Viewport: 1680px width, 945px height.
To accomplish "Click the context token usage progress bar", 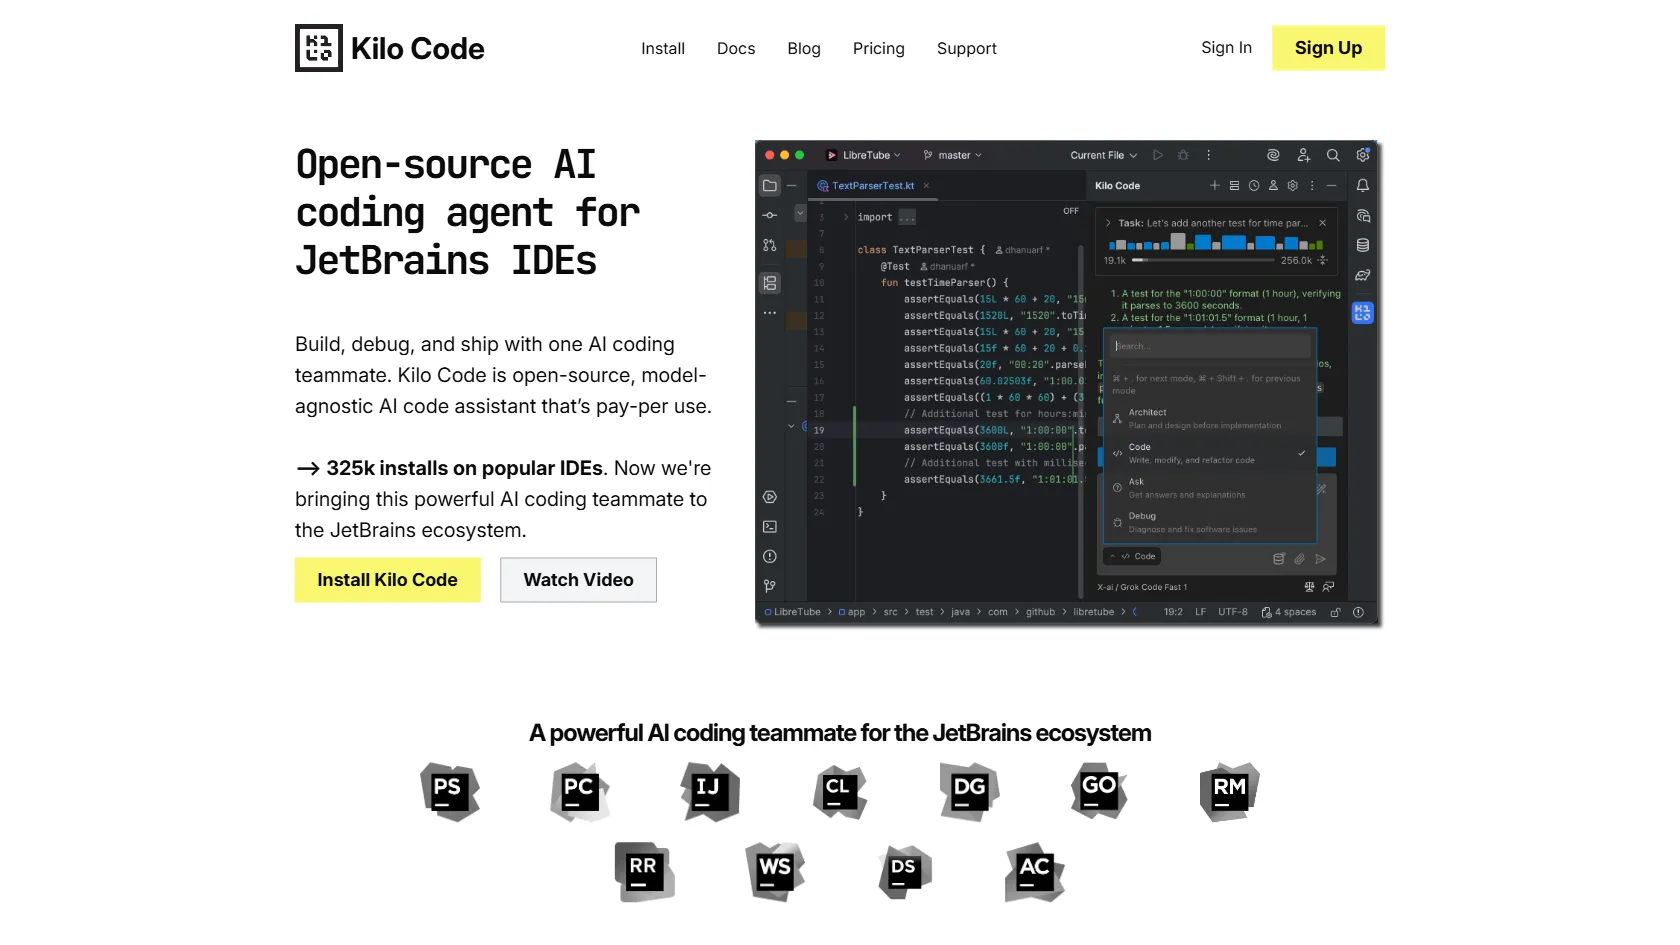I will tap(1205, 260).
